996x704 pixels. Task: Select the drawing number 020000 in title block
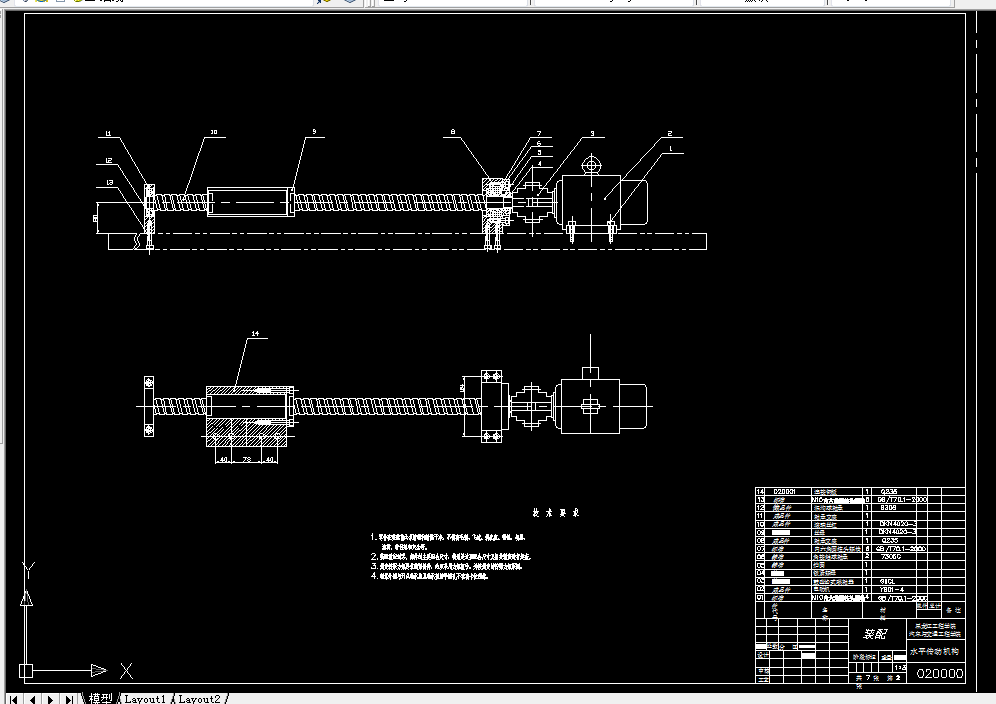(939, 674)
